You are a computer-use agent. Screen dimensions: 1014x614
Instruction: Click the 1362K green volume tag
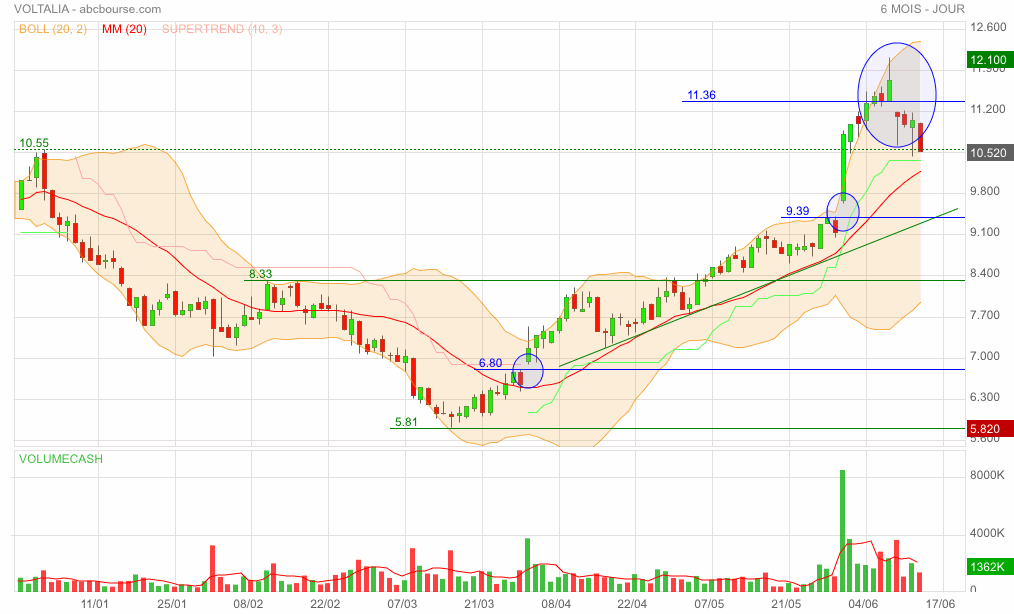(989, 567)
